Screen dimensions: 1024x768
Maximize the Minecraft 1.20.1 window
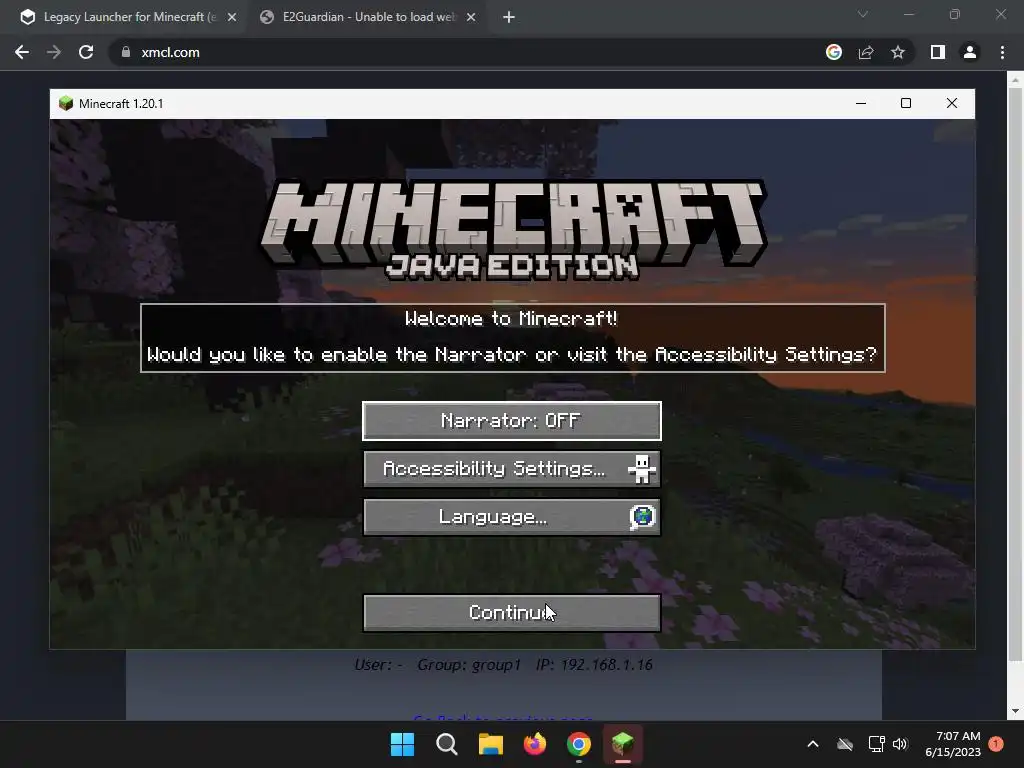906,103
